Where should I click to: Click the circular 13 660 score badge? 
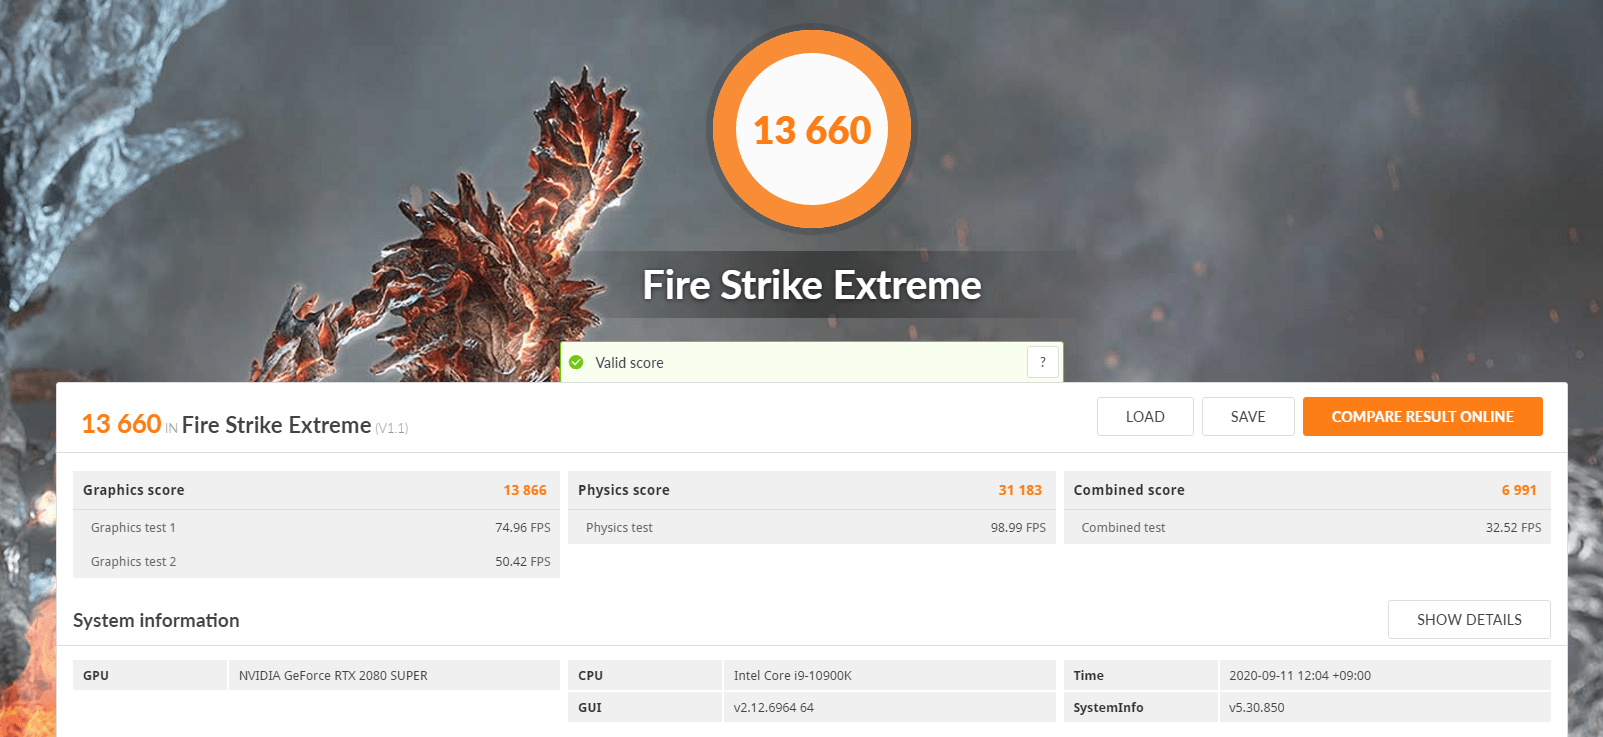coord(812,129)
